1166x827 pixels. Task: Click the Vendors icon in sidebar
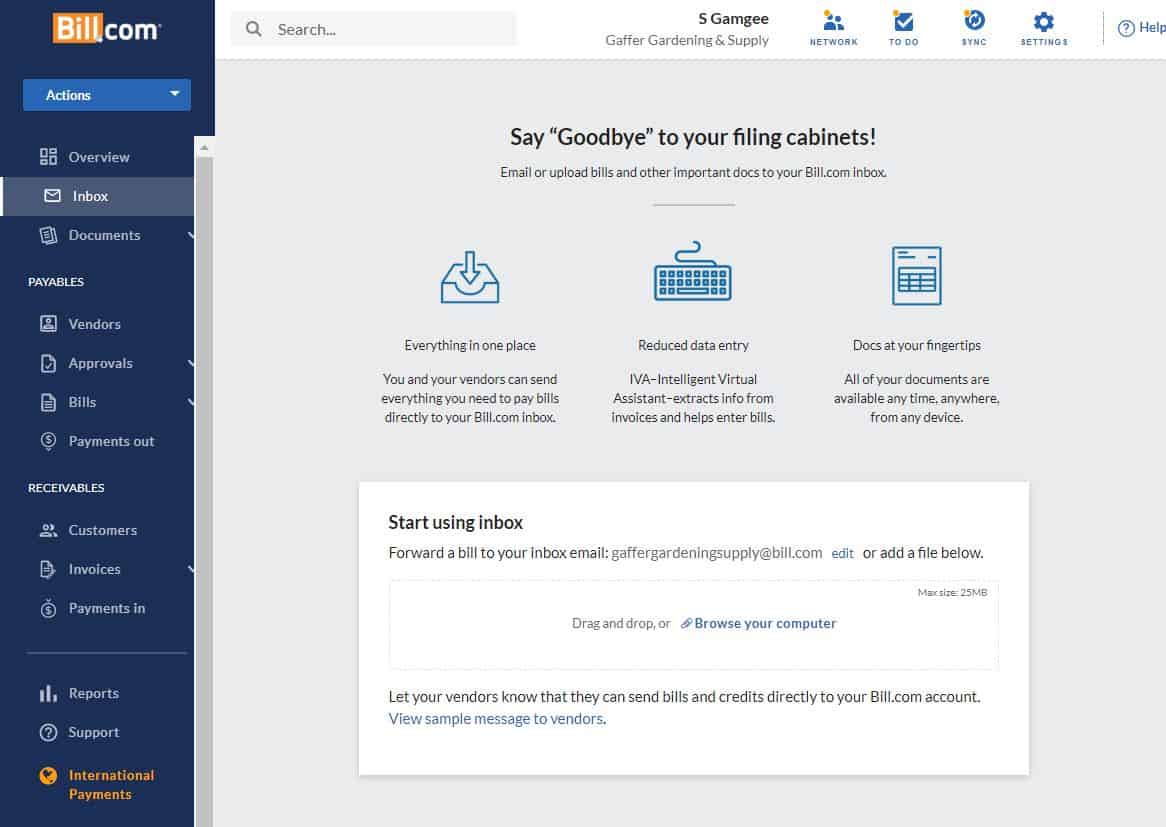click(x=48, y=324)
